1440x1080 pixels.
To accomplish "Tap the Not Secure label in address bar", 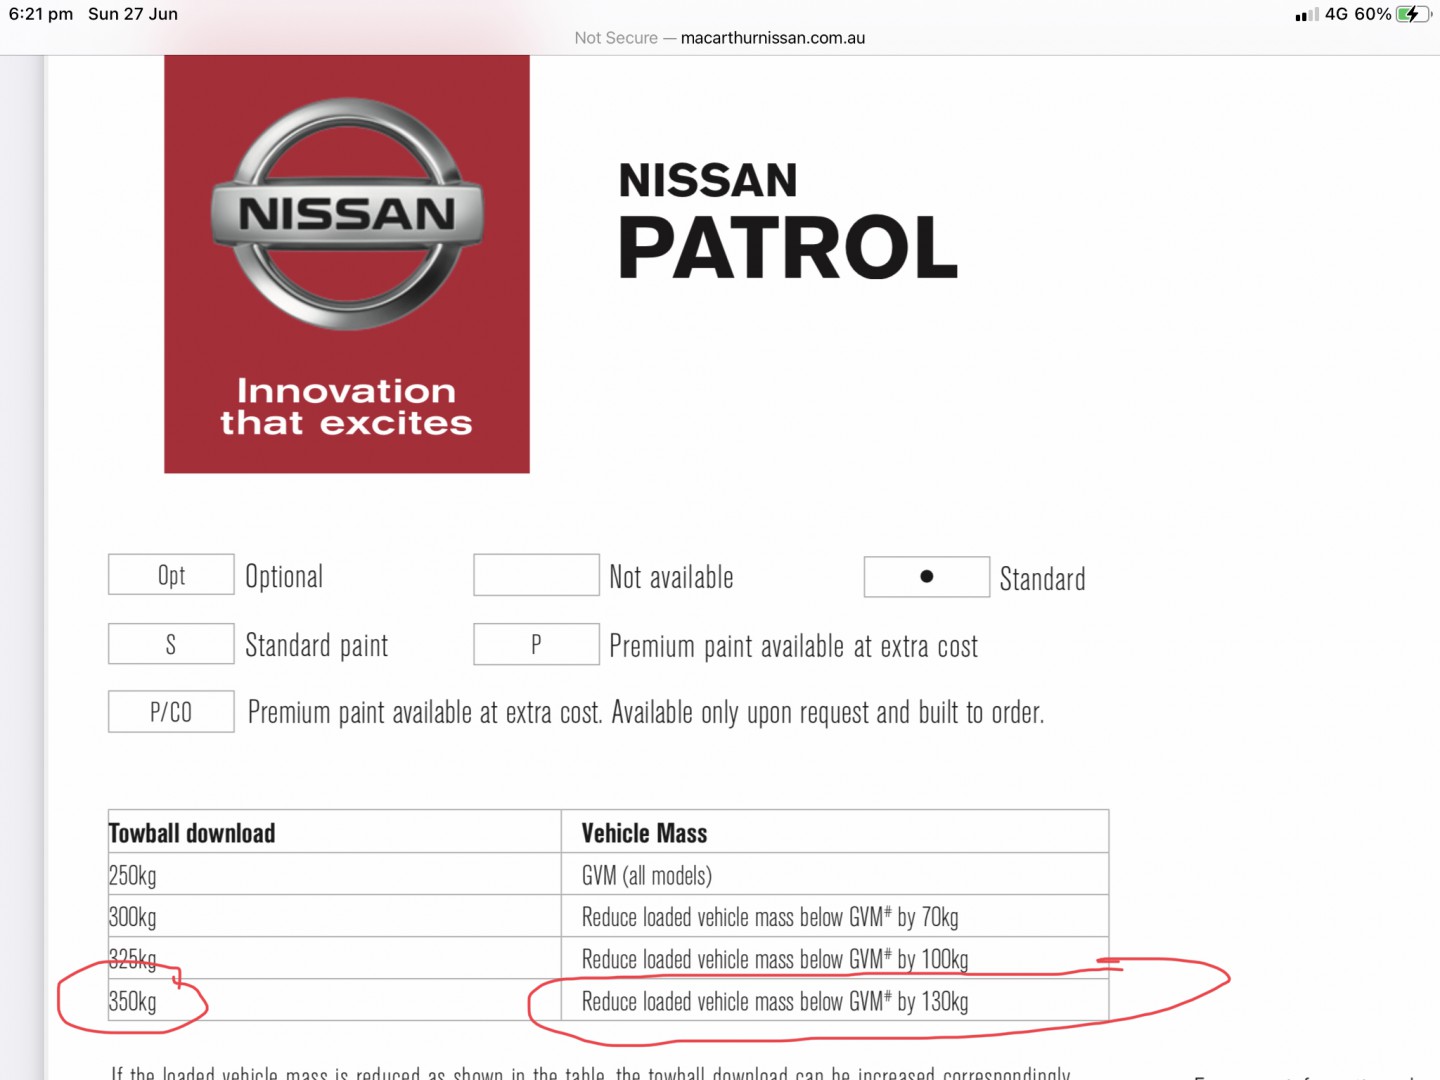I will coord(615,38).
